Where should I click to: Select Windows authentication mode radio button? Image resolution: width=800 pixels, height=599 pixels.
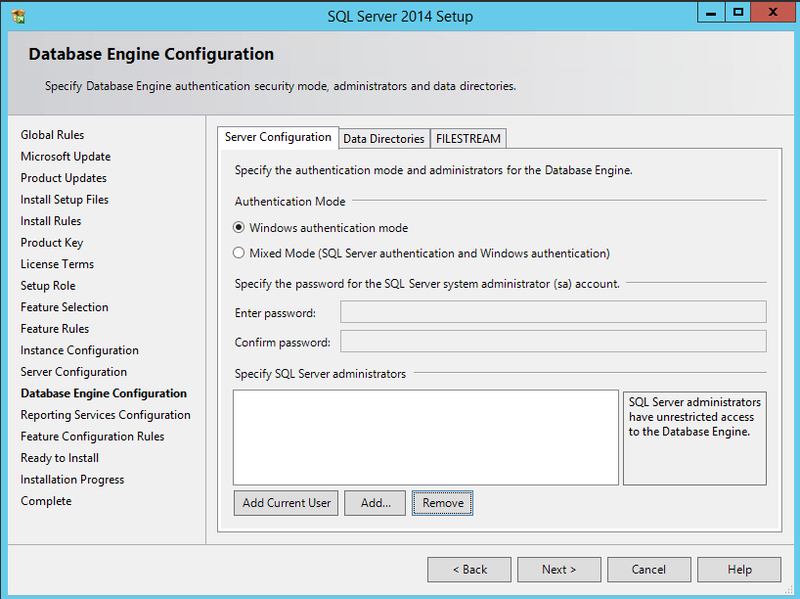(239, 228)
